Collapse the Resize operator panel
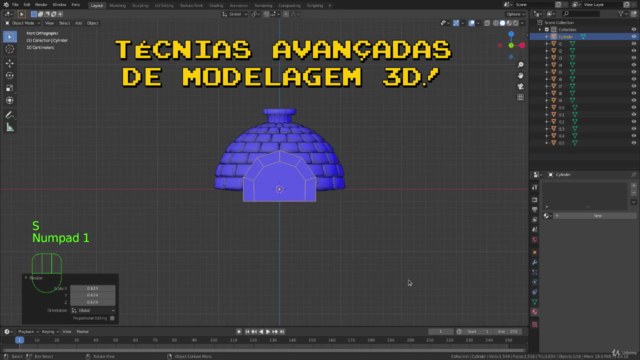This screenshot has height=360, width=640. tap(26, 278)
